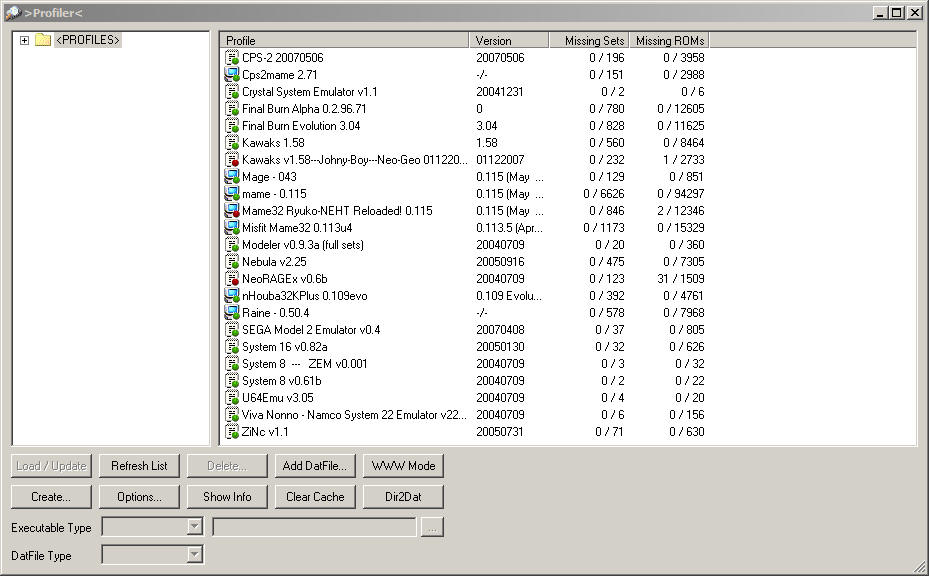Select the Nebula v2.25 profile name
This screenshot has width=929, height=576.
coord(274,262)
